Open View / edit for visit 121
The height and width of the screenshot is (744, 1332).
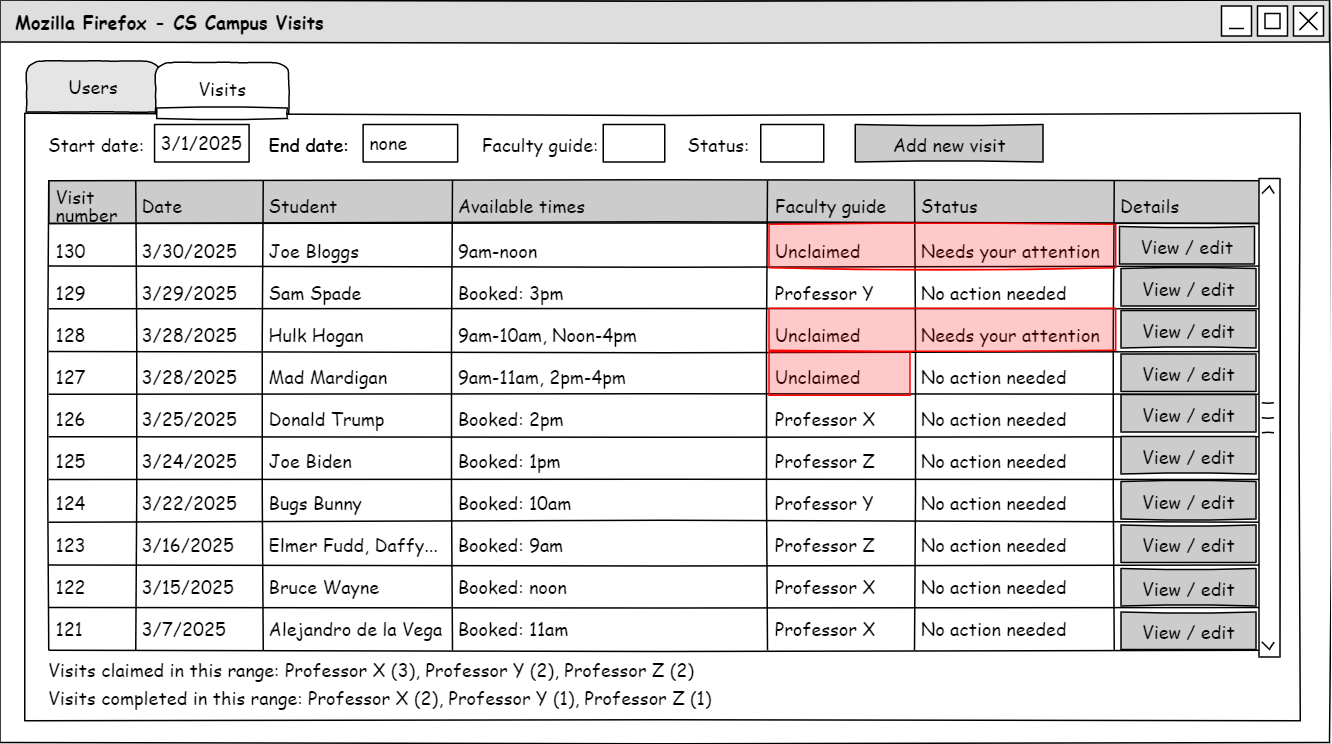point(1187,632)
